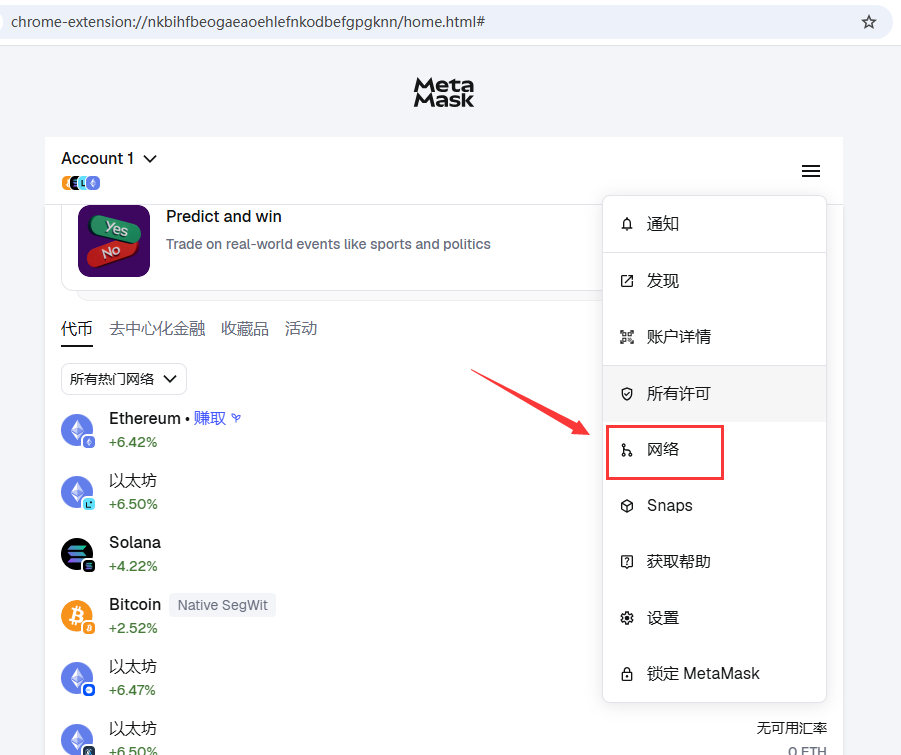This screenshot has height=755, width=901.
Task: Open 发现 menu item
Action: [714, 281]
